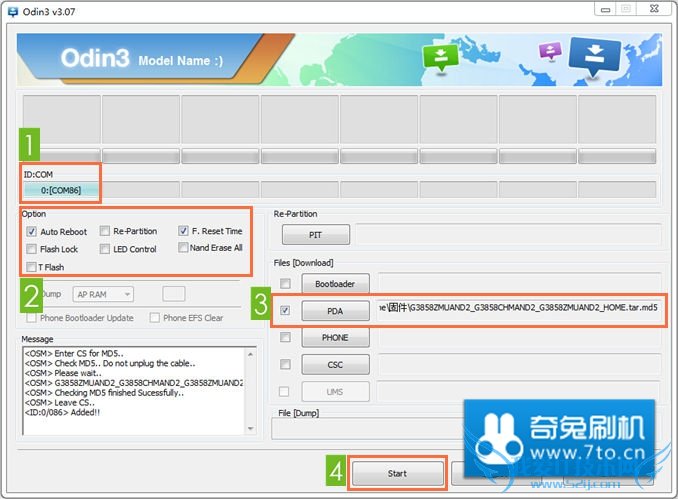The height and width of the screenshot is (499, 678).
Task: Click the Message log scroll down arrow
Action: [251, 429]
